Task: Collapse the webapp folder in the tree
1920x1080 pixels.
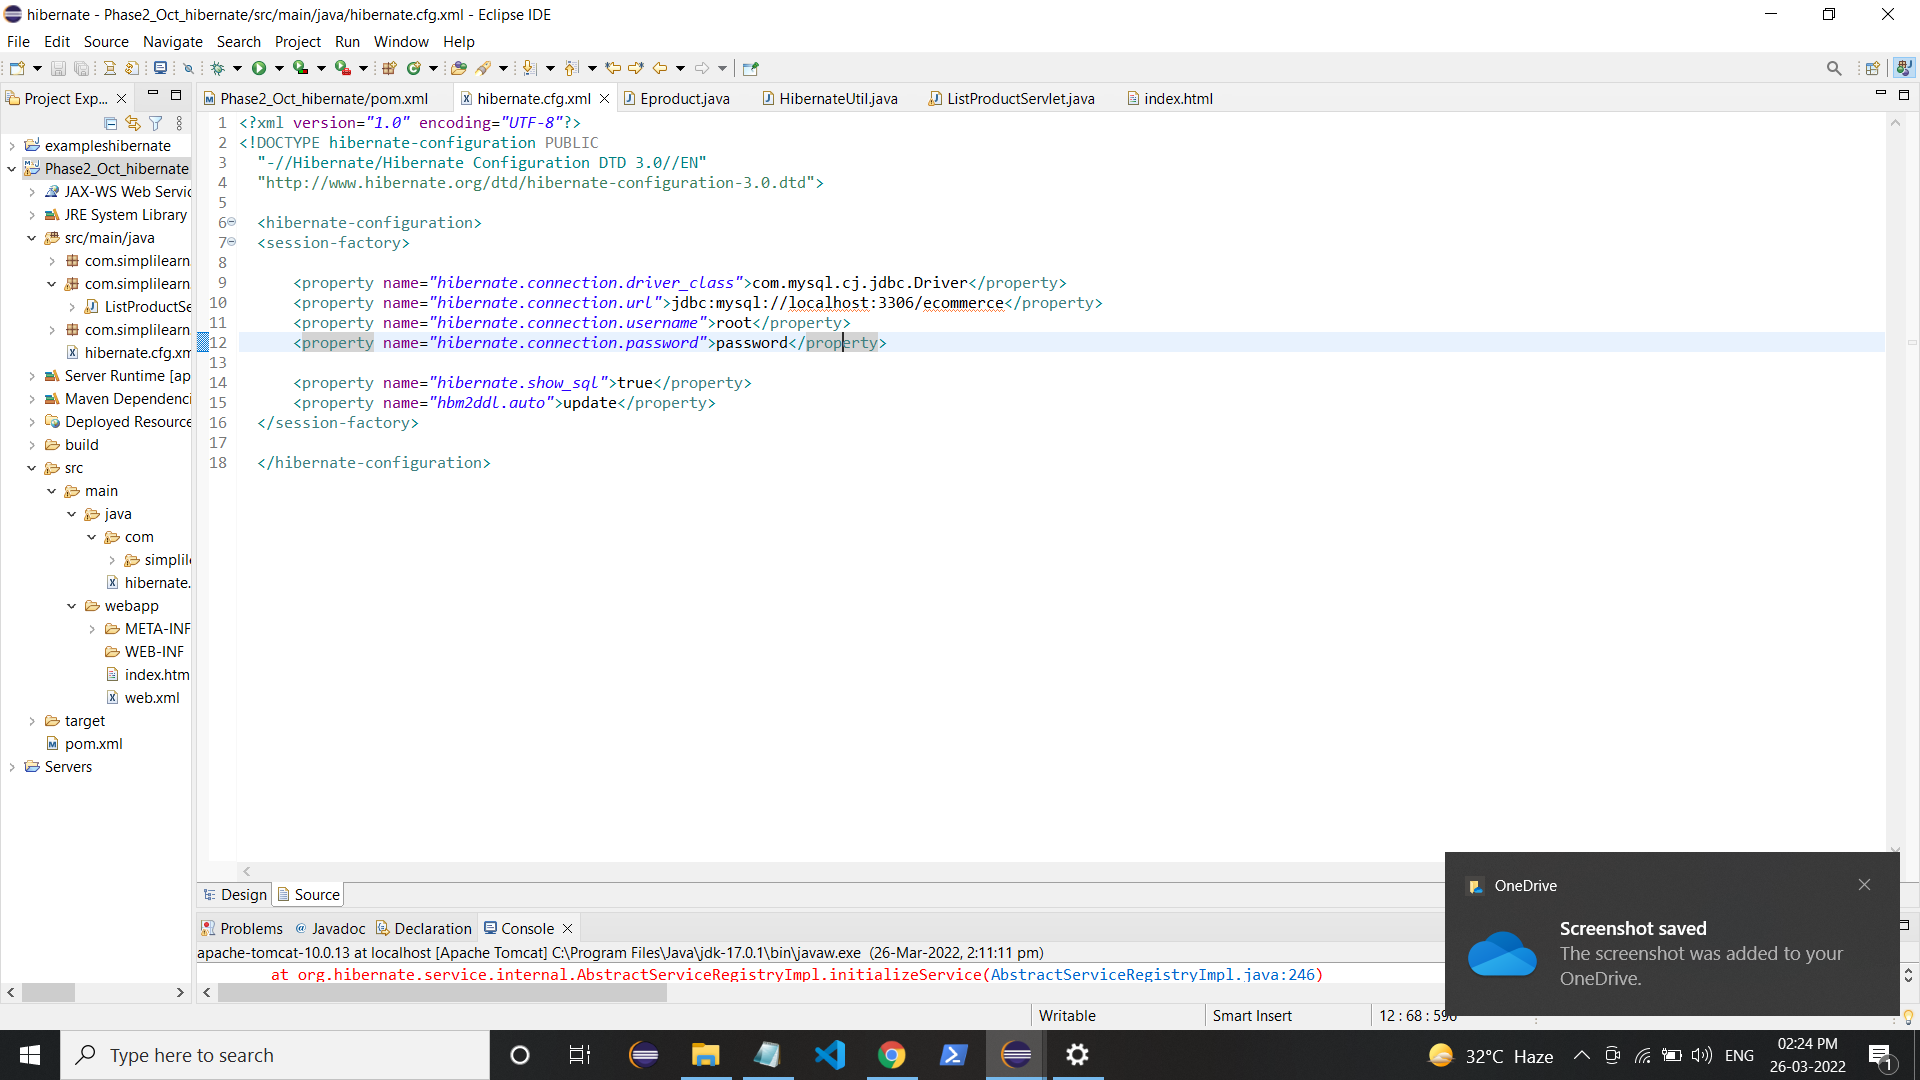Action: pyautogui.click(x=72, y=606)
